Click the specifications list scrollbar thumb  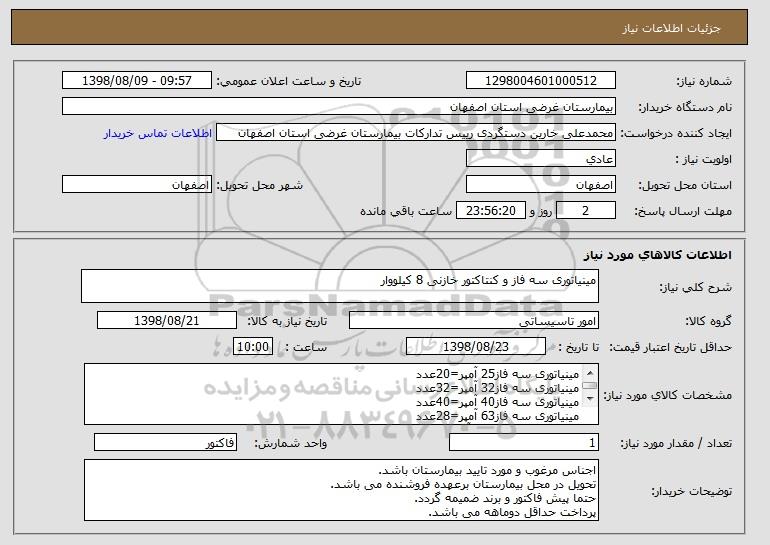pos(590,386)
